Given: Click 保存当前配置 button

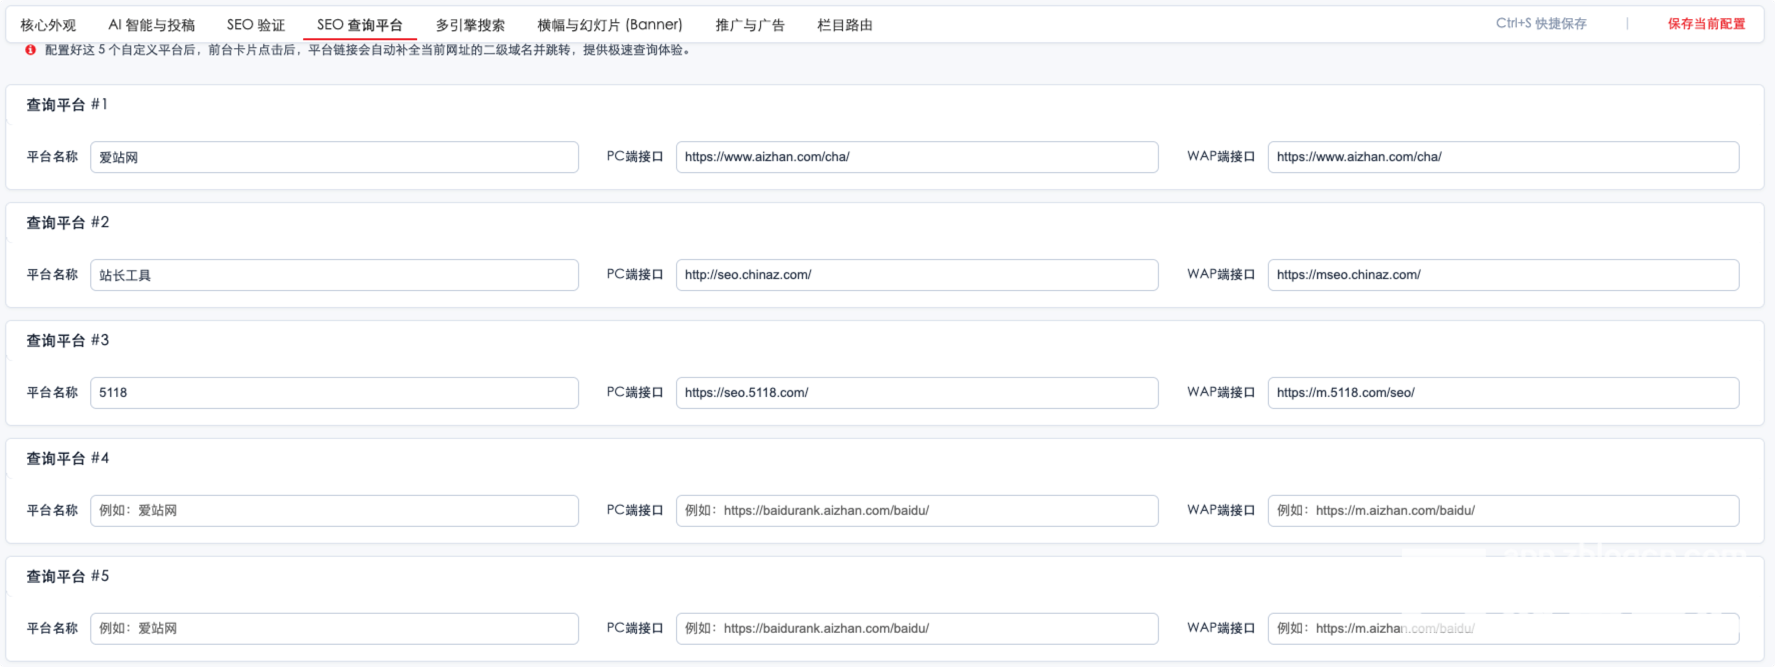Looking at the screenshot, I should [1706, 24].
